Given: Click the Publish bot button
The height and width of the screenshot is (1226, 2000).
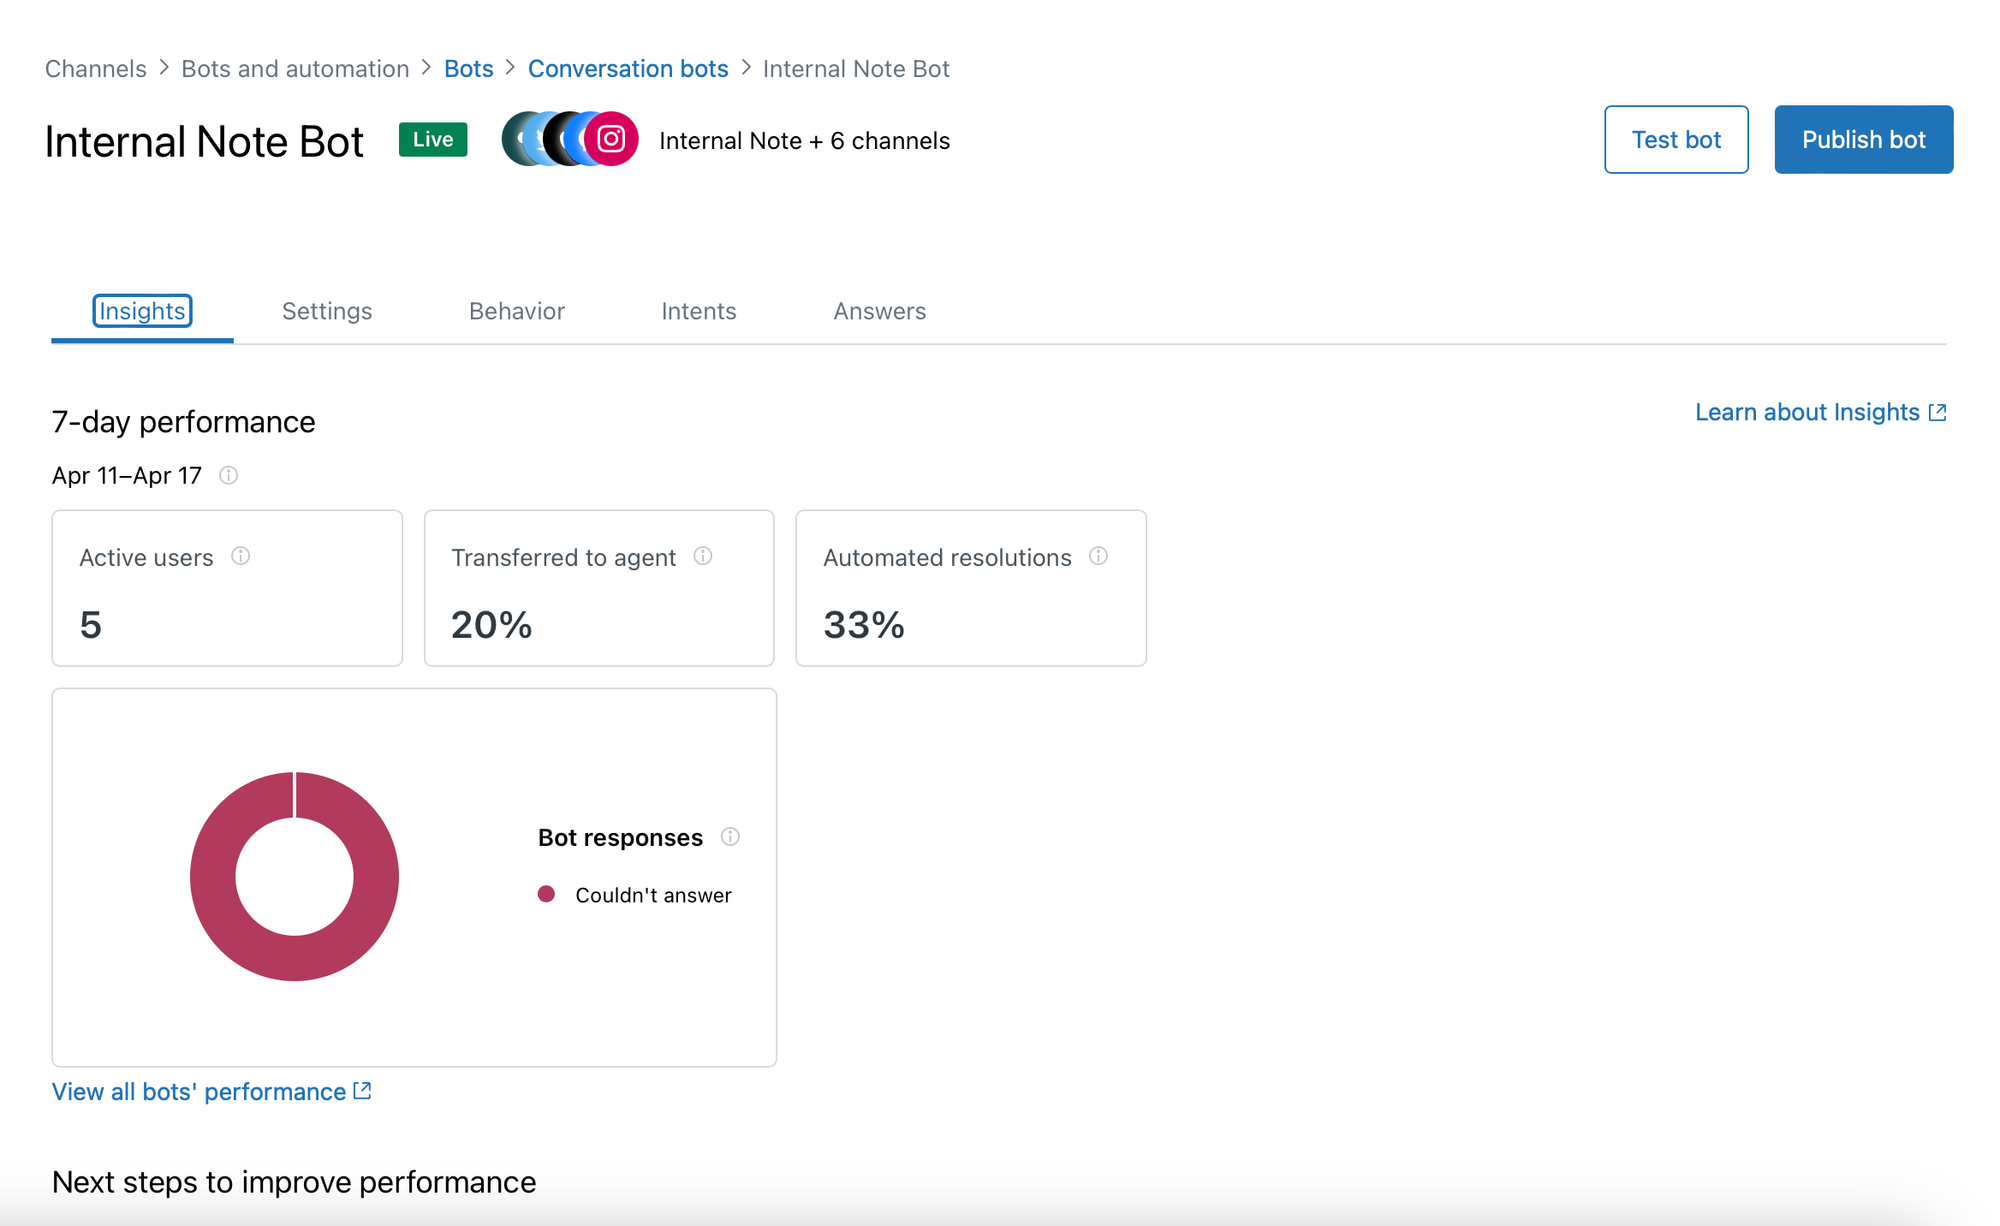Looking at the screenshot, I should coord(1863,139).
